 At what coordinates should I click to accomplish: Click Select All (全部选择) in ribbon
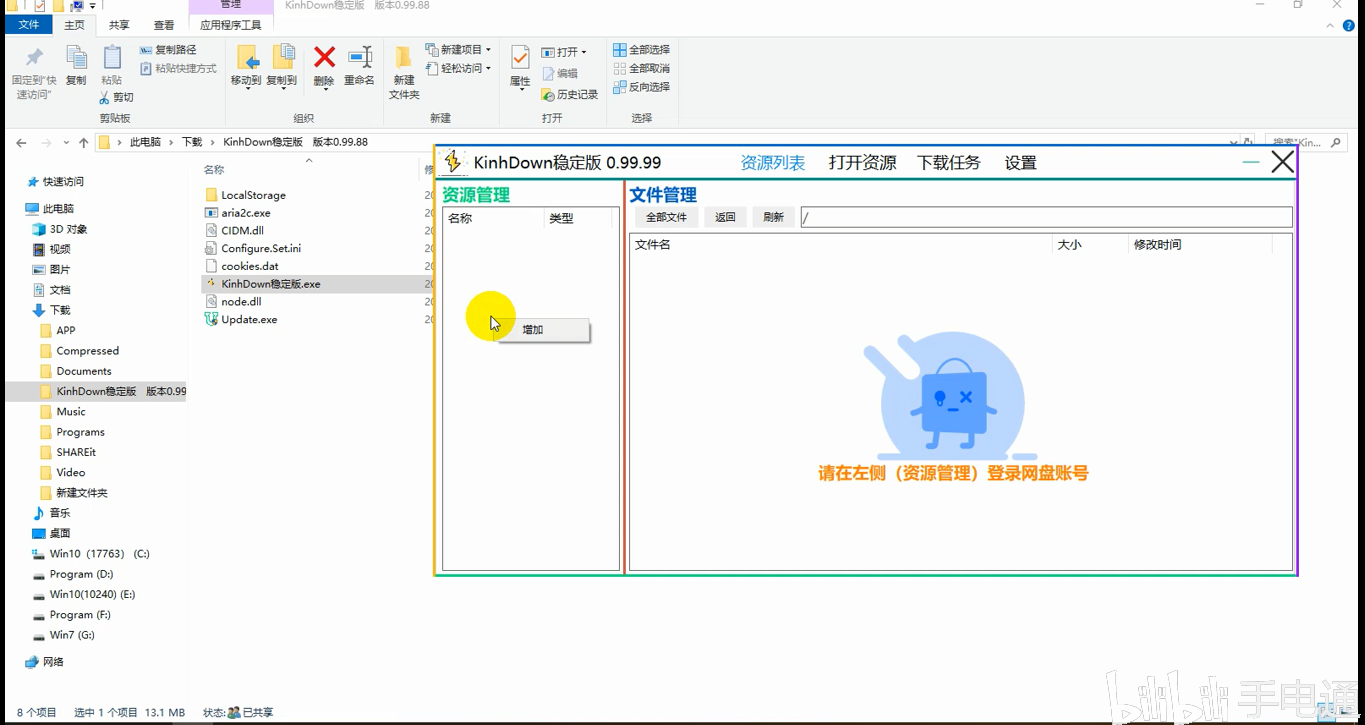coord(641,50)
